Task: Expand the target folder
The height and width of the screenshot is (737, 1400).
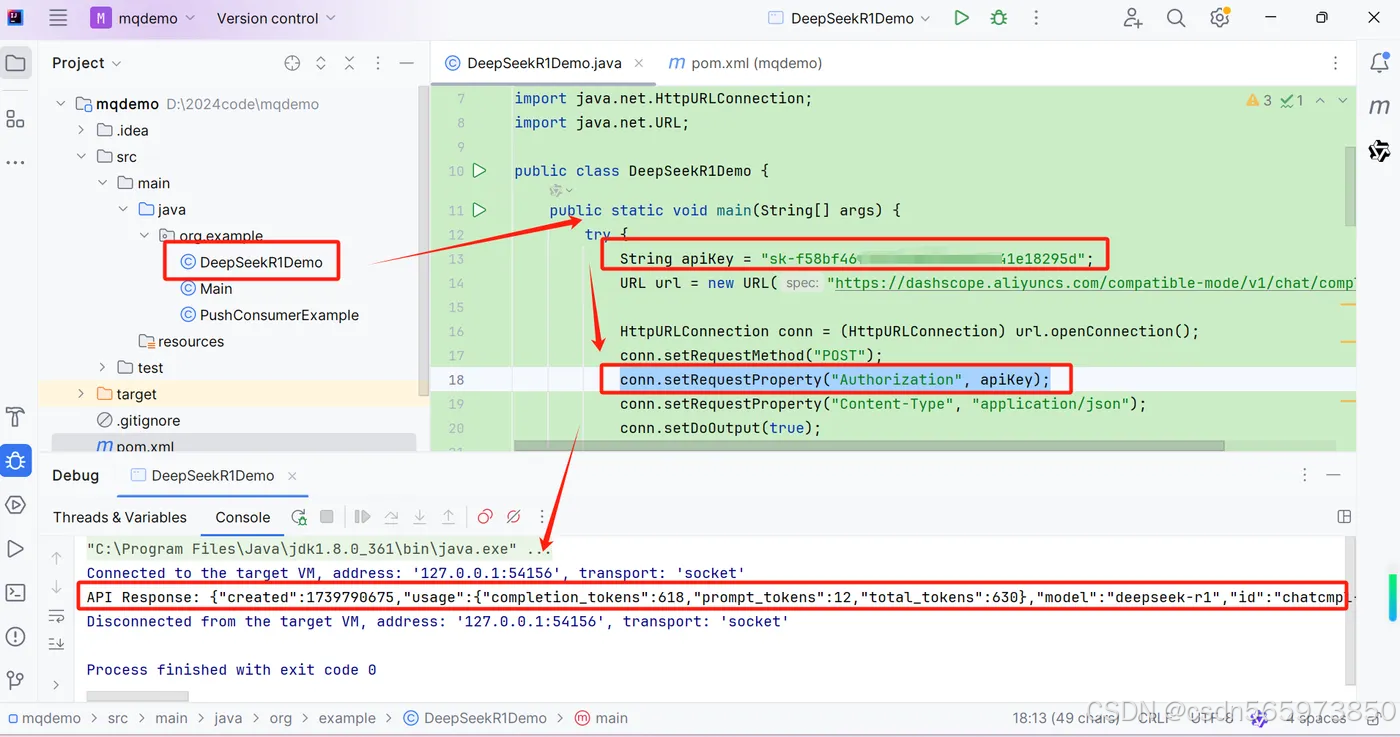Action: click(x=82, y=394)
